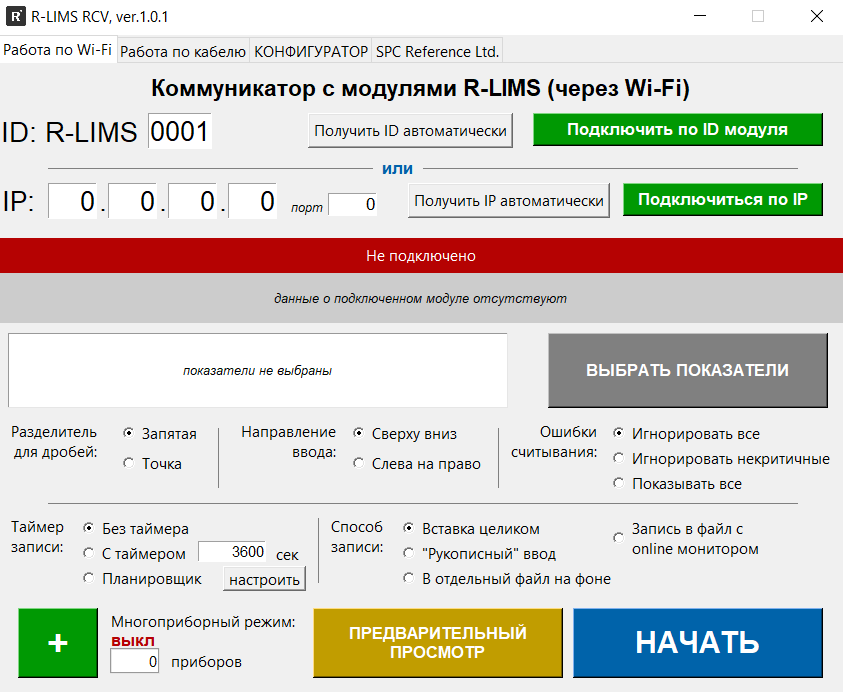The width and height of the screenshot is (843, 692).
Task: Click the R-LIMS app icon in title bar
Action: click(x=15, y=16)
